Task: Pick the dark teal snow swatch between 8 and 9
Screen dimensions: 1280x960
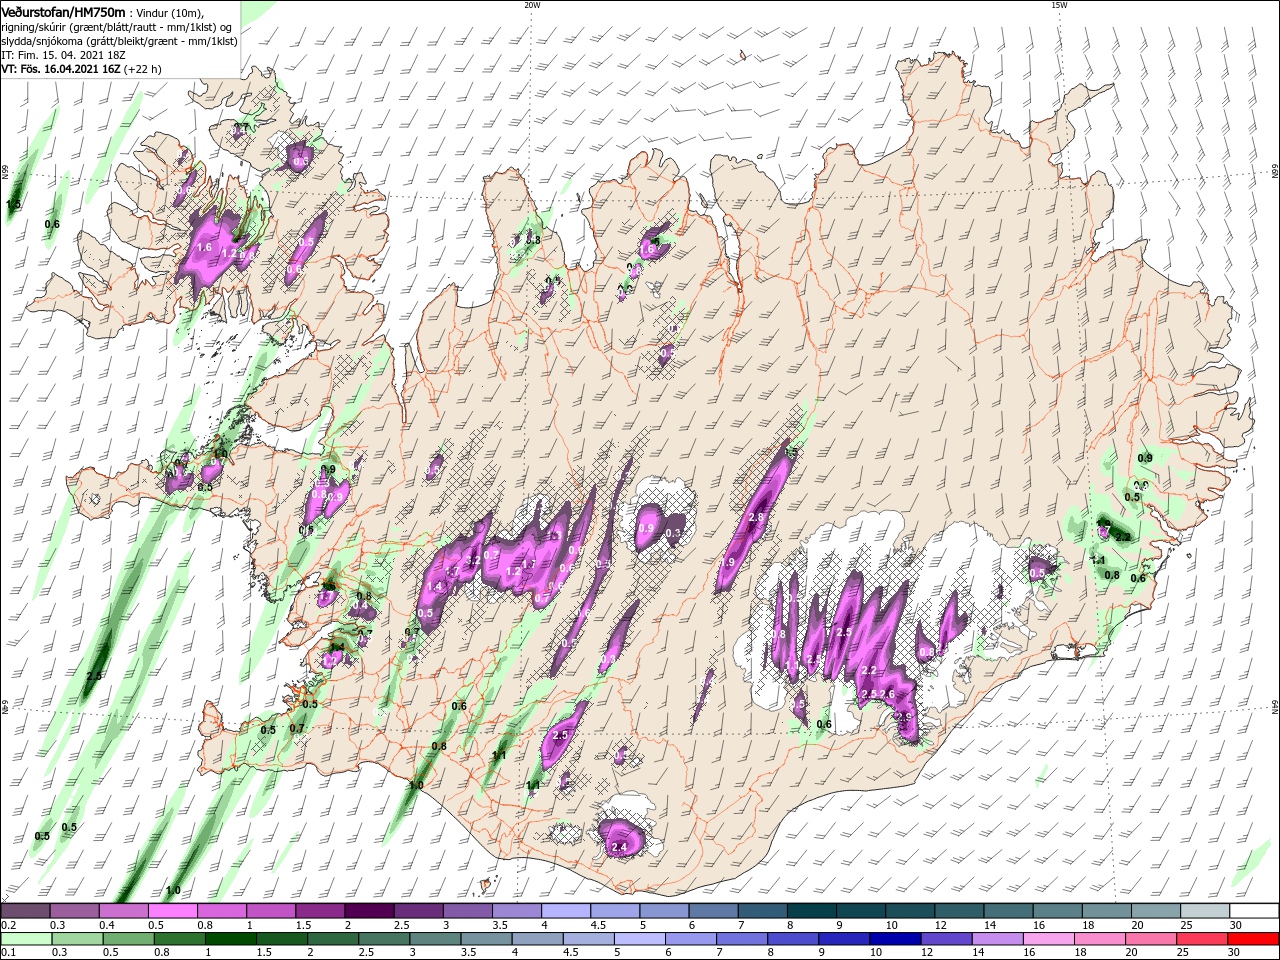Action: pyautogui.click(x=812, y=911)
